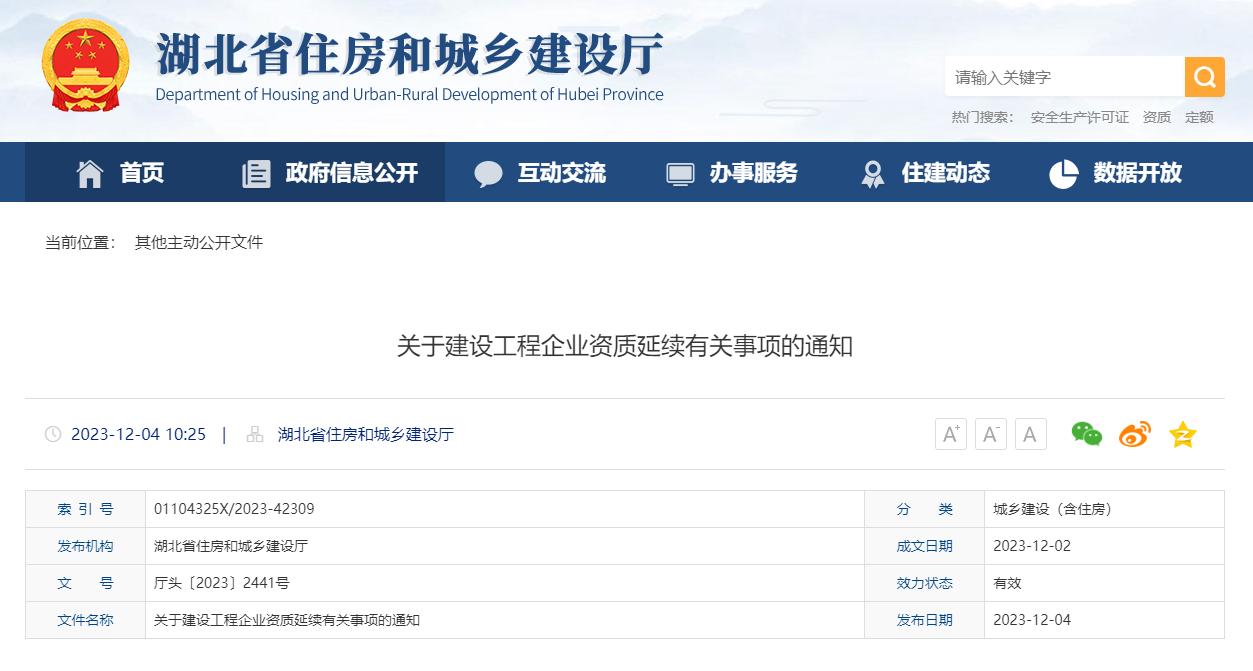Click hot search term 定额
This screenshot has width=1253, height=671.
1199,117
